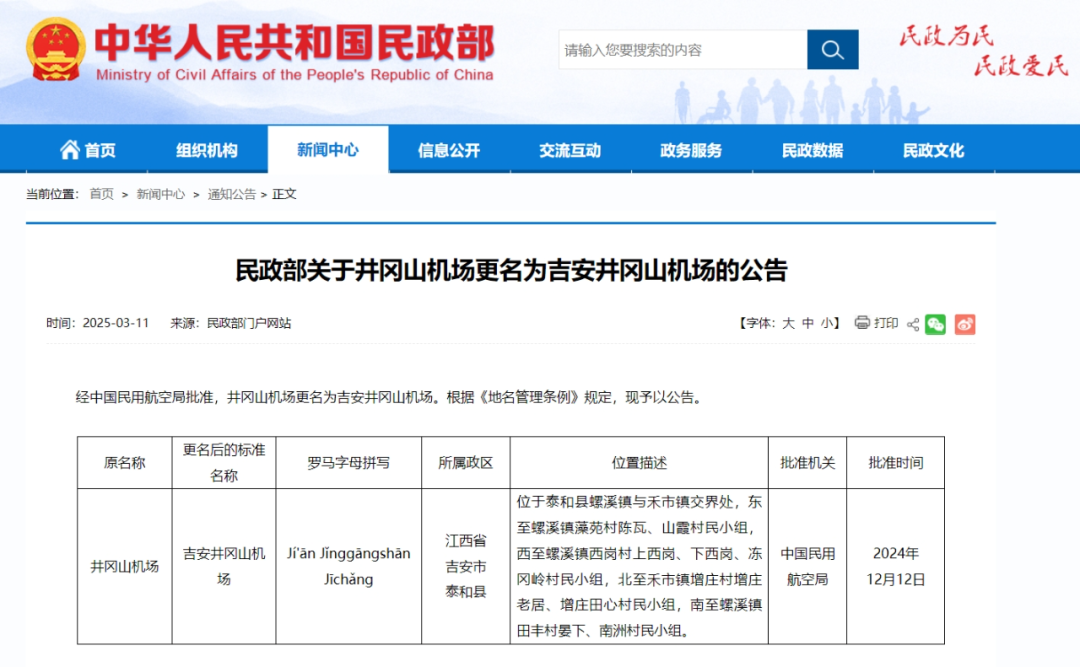1080x667 pixels.
Task: Click the cell 江西省 吉安市 泰和县
Action: 466,566
